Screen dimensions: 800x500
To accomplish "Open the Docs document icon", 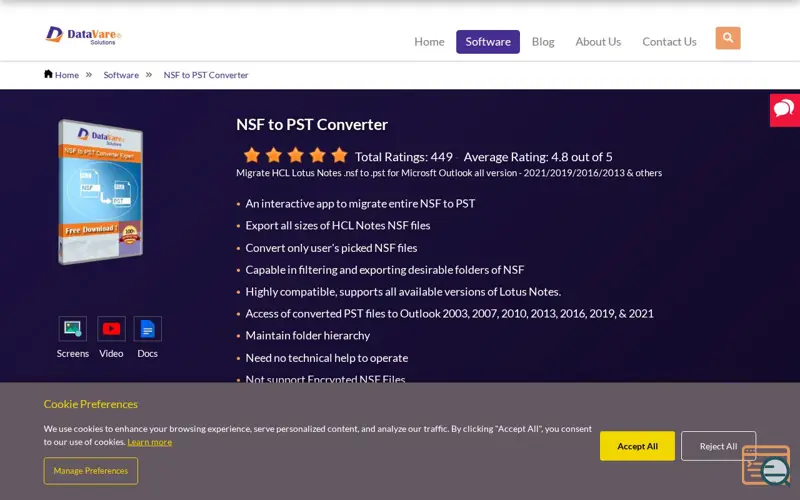I will coord(147,329).
